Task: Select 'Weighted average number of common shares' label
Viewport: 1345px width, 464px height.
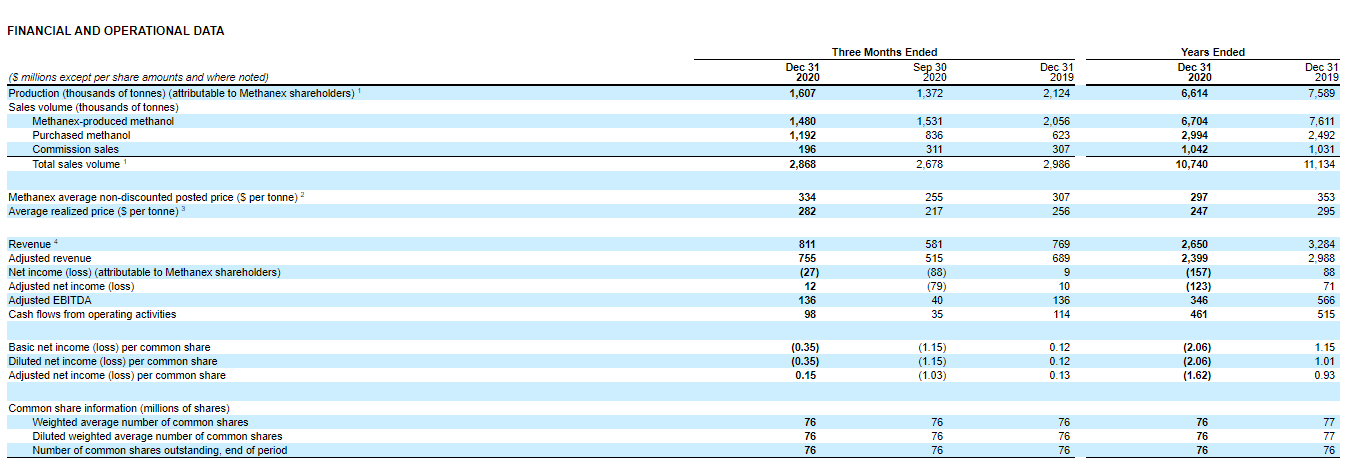Action: [140, 422]
